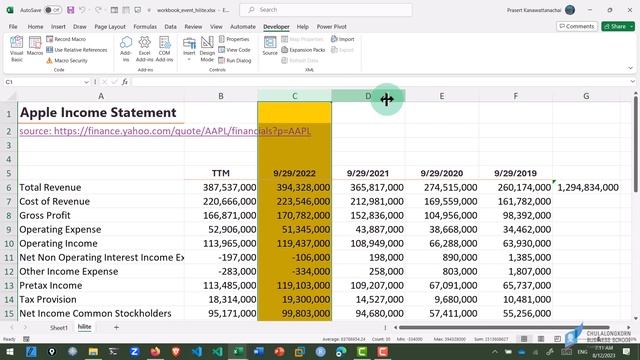Open Visual Studio Code from taskbar
The width and height of the screenshot is (640, 360).
click(197, 351)
